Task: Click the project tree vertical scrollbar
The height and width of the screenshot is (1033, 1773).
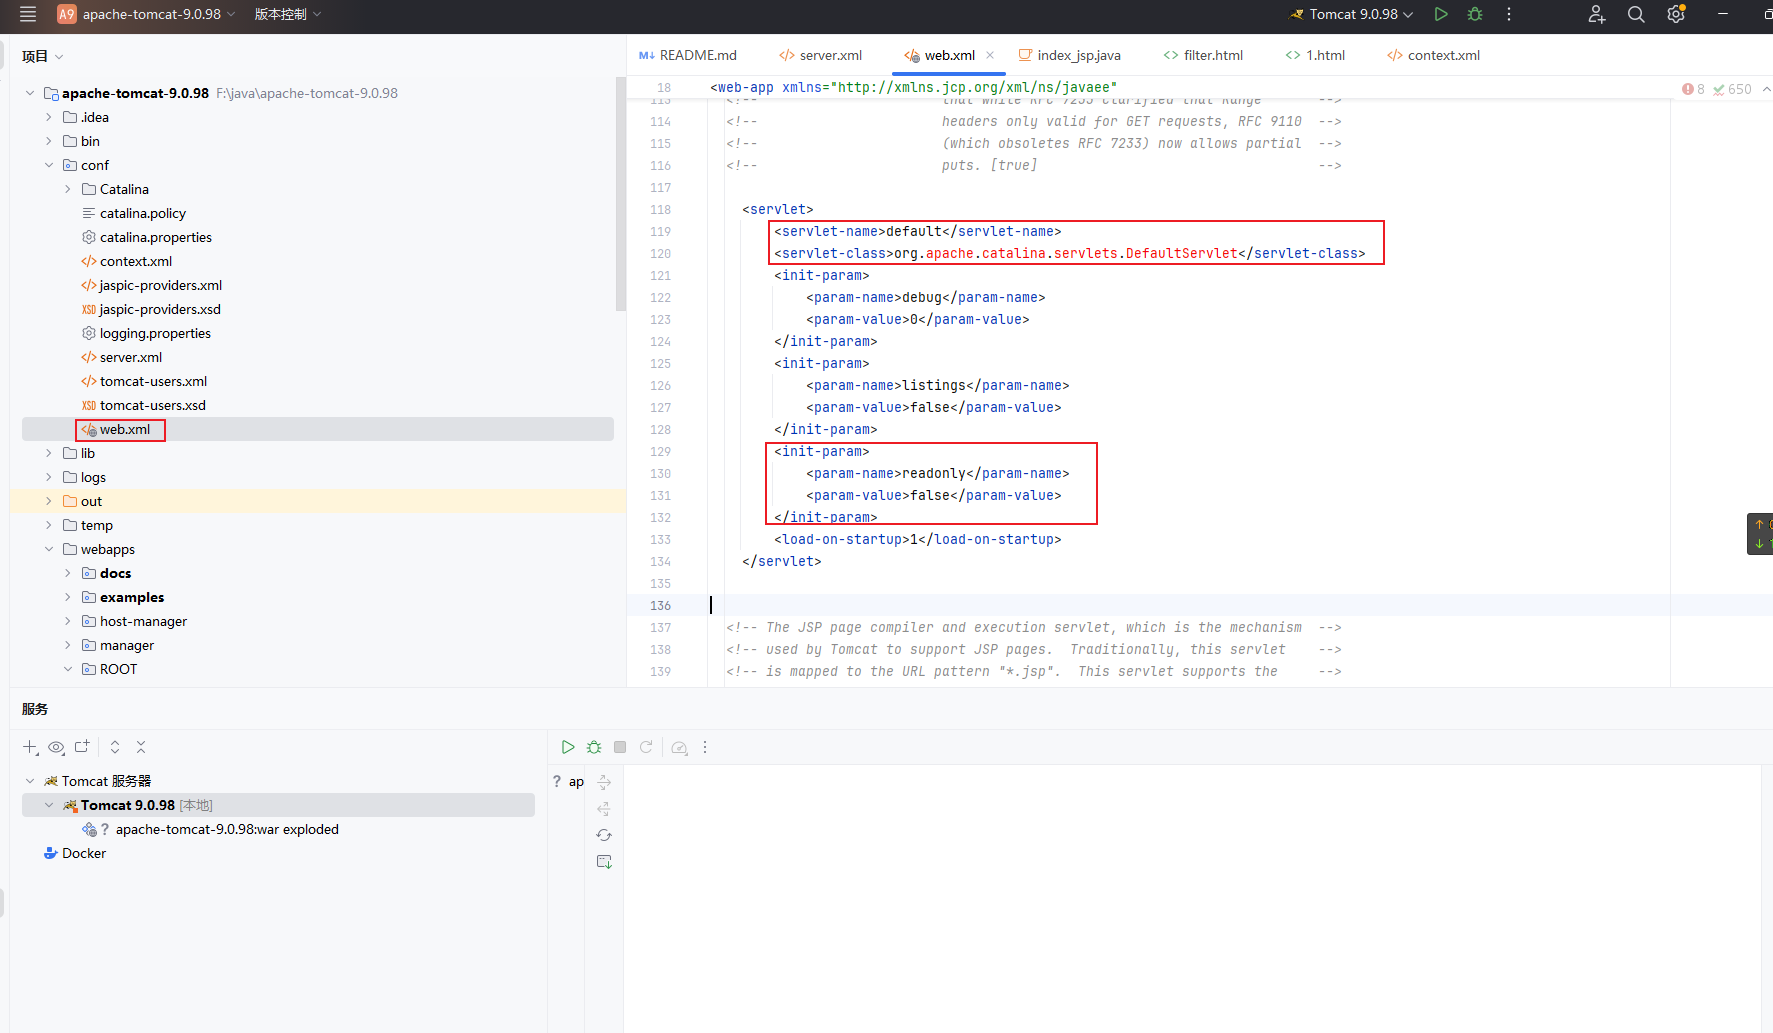Action: click(620, 195)
